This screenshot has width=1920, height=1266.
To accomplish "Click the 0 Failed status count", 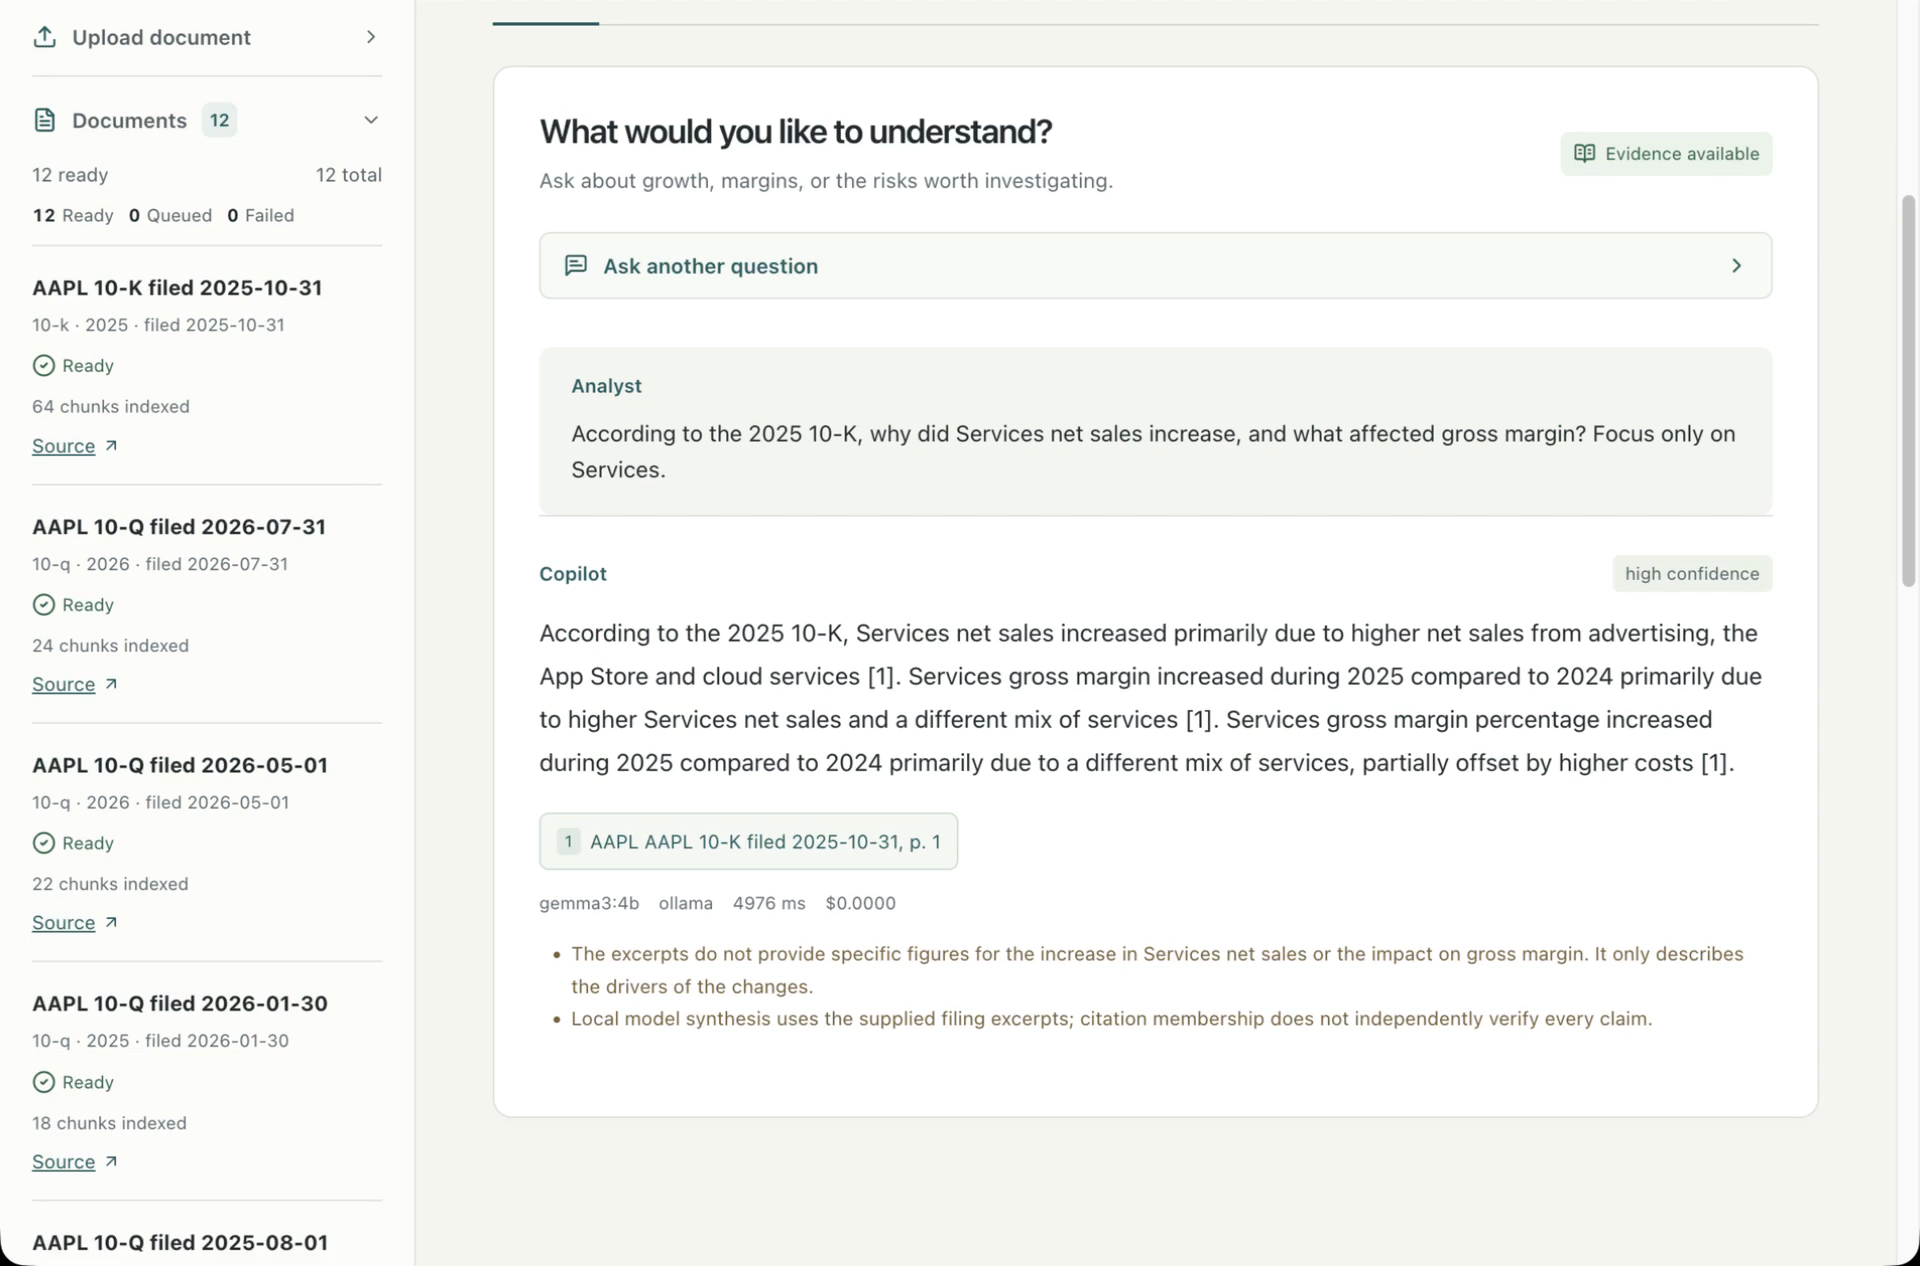I will pos(261,215).
